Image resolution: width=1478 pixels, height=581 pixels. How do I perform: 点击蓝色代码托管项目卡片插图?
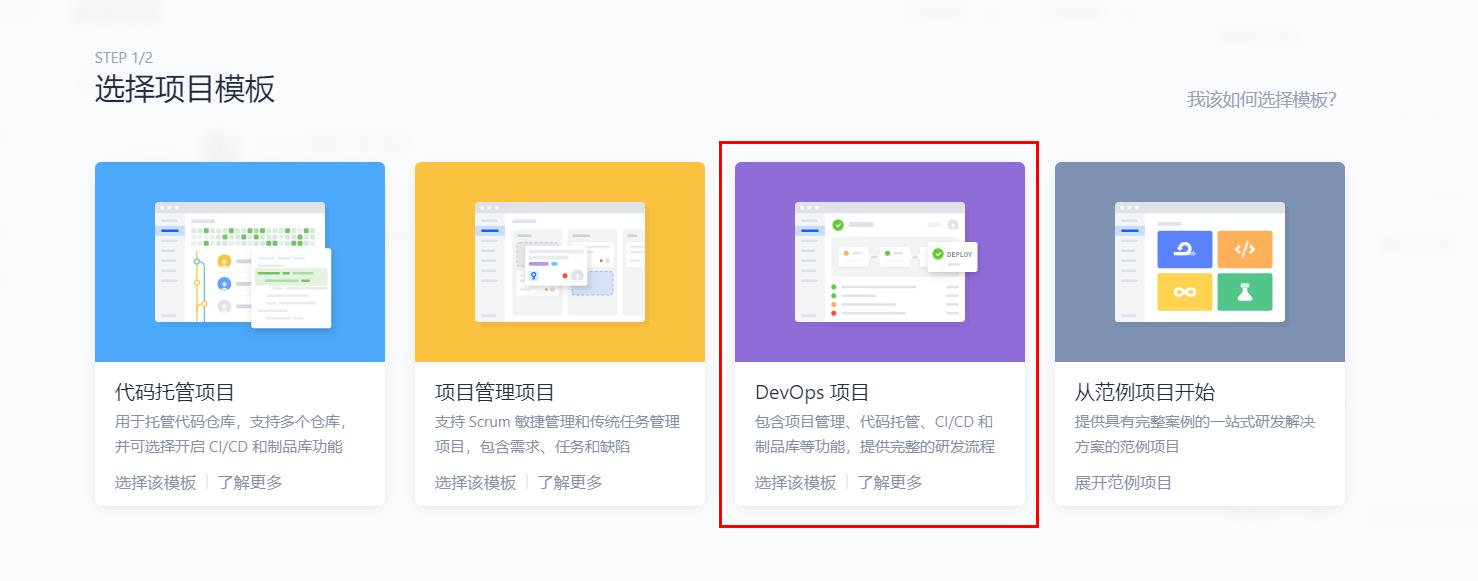[239, 262]
